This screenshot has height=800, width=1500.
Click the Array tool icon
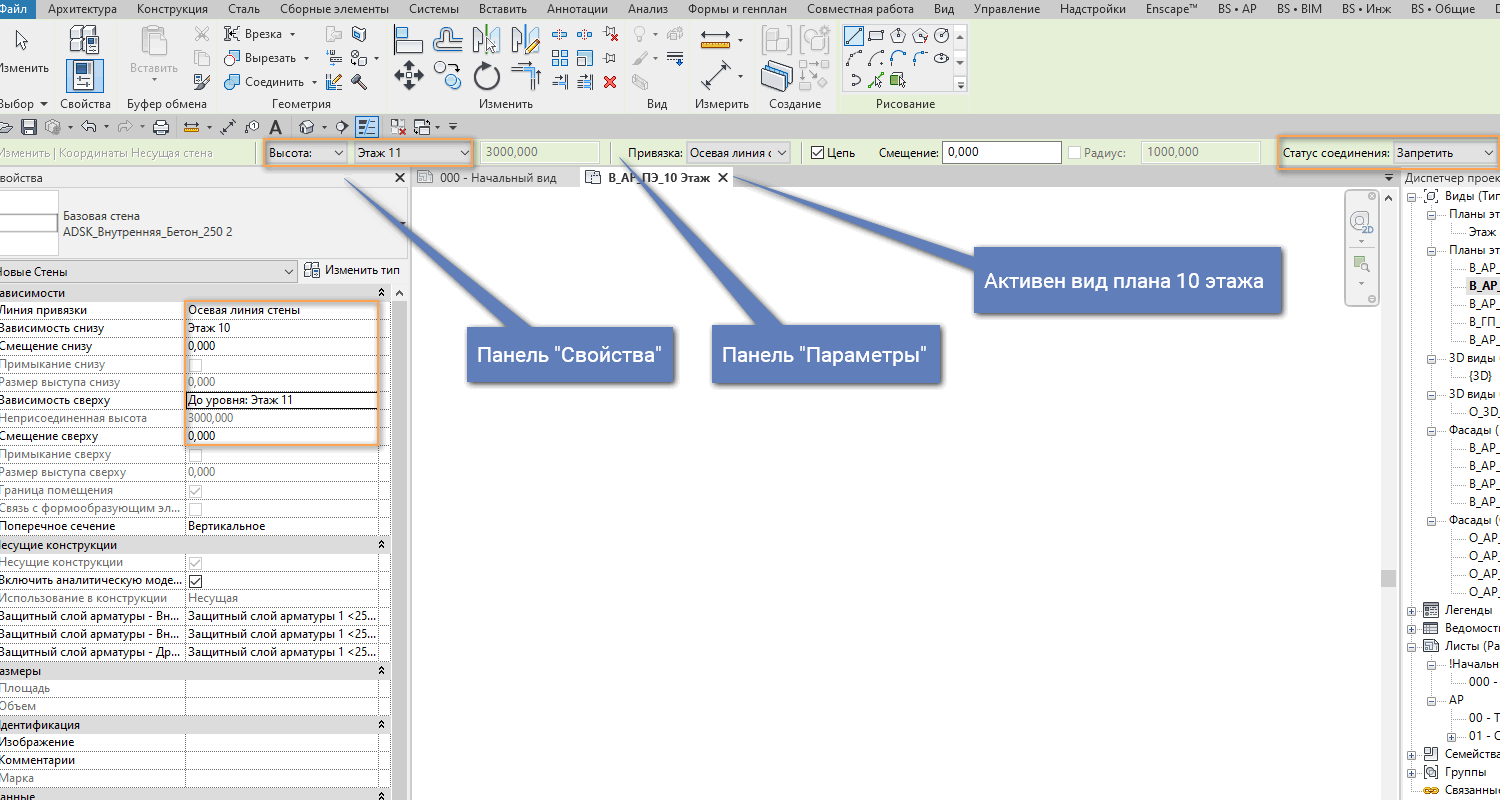click(x=560, y=58)
